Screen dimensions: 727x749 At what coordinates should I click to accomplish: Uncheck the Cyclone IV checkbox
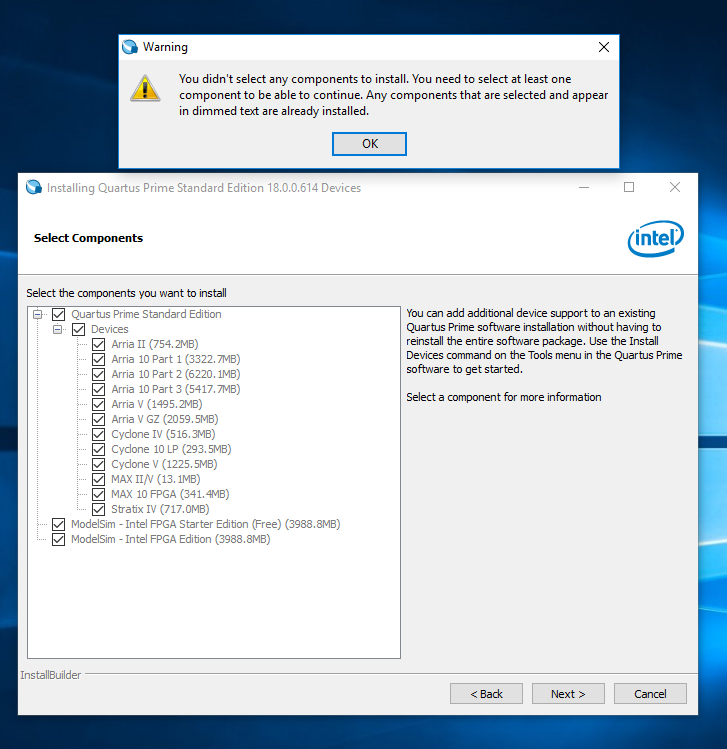(98, 434)
